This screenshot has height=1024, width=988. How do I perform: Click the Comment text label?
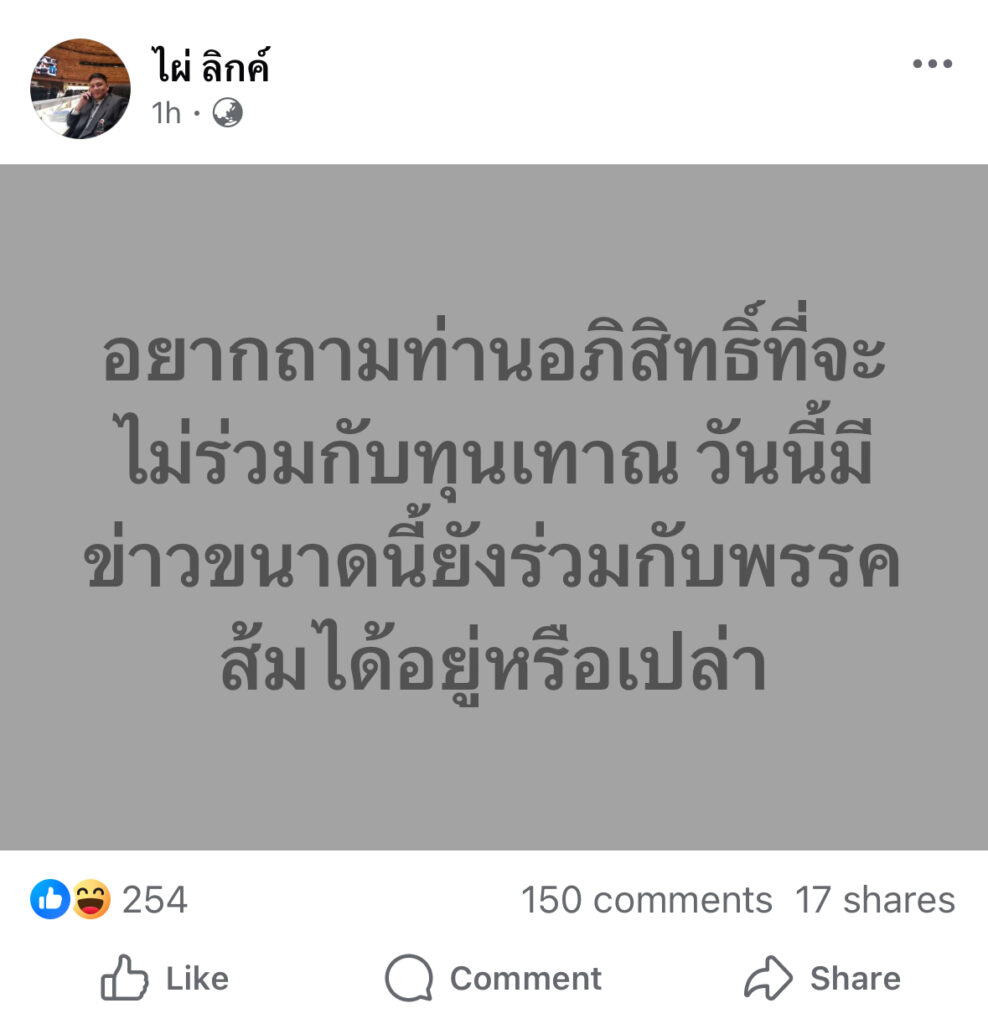pyautogui.click(x=526, y=978)
